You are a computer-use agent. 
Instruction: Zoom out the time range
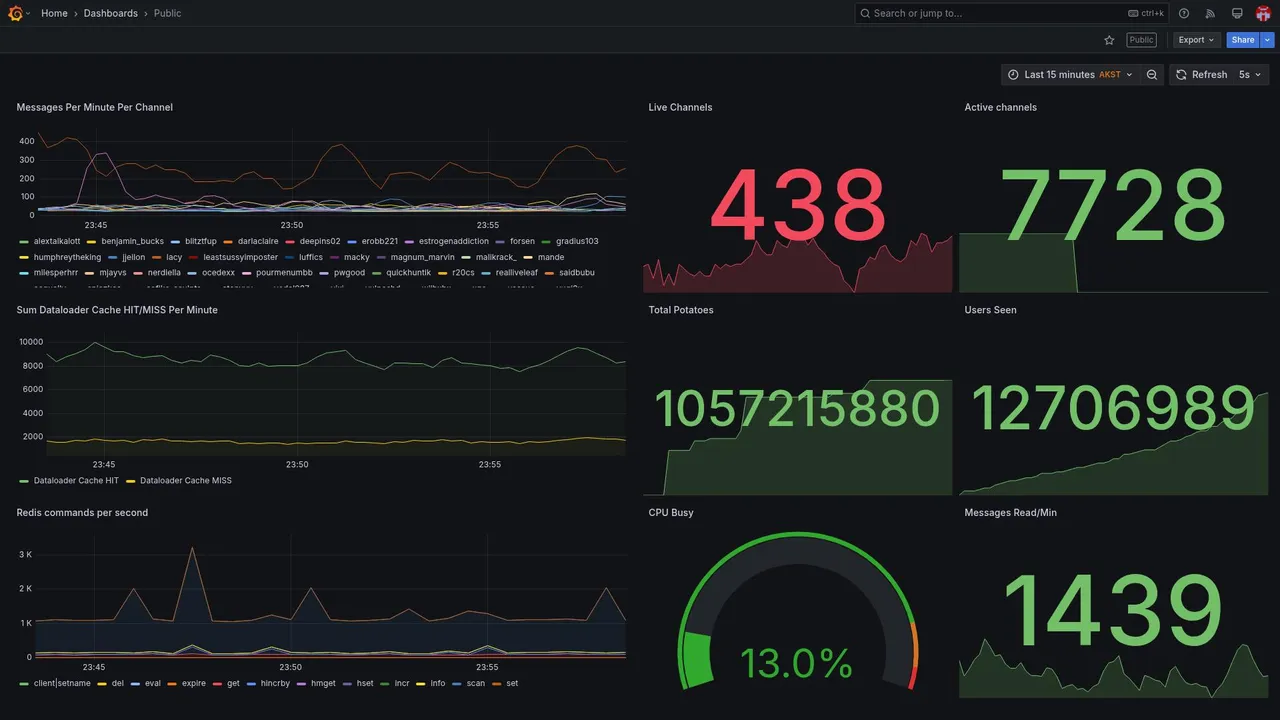click(x=1152, y=75)
